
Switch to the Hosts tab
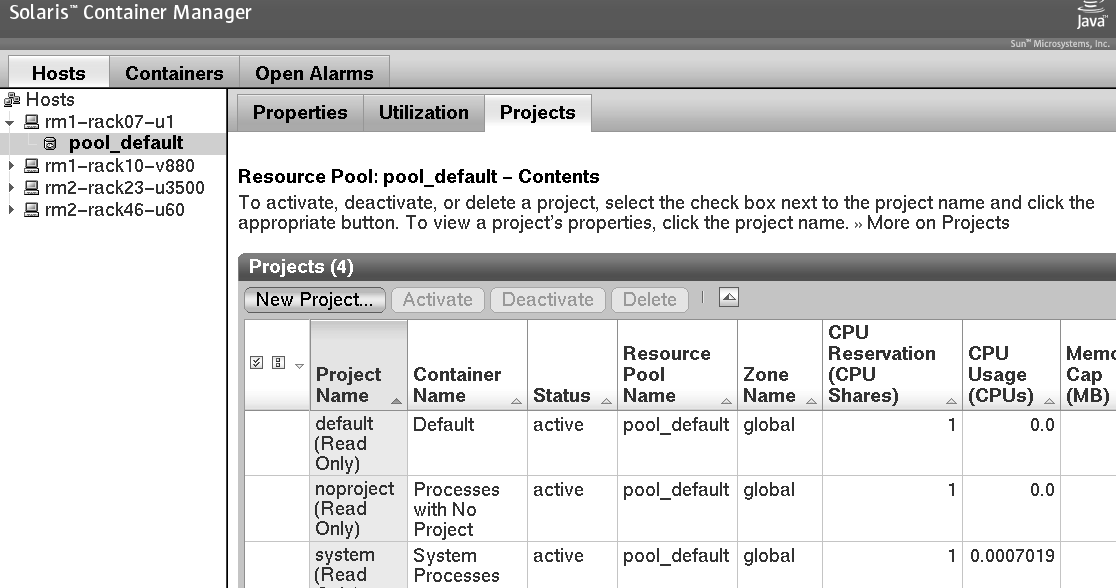pos(59,73)
